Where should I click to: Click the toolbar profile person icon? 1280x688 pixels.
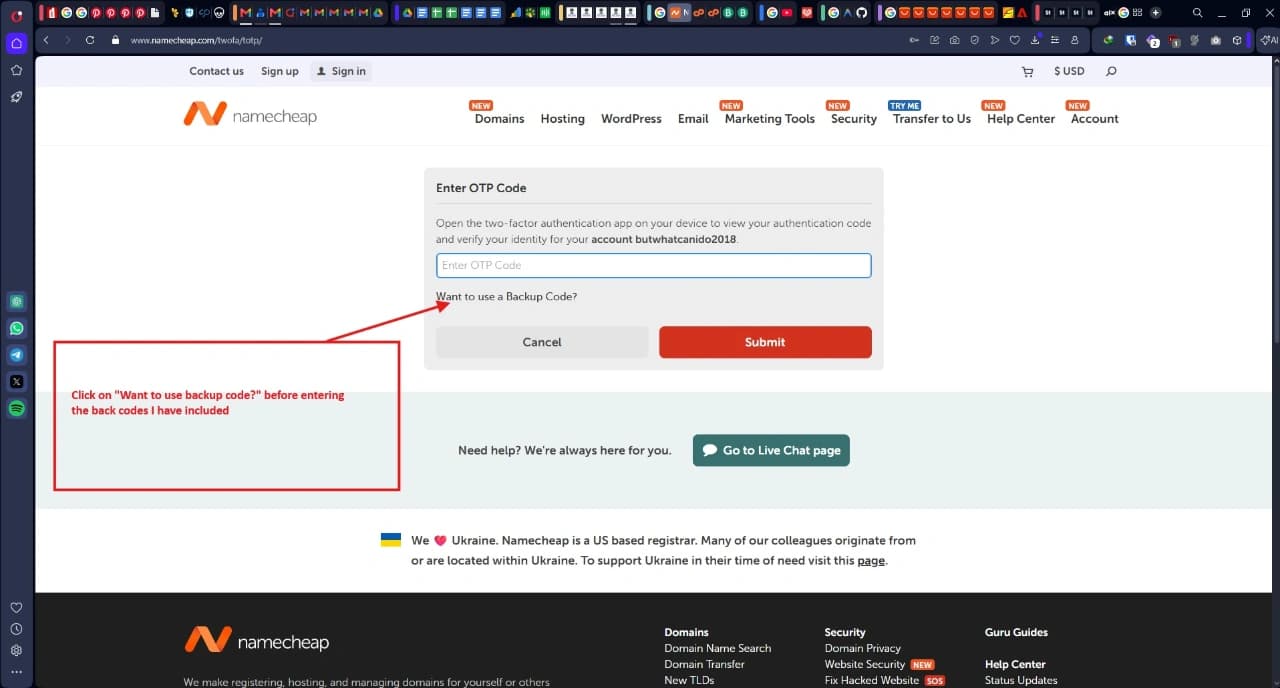point(1074,40)
